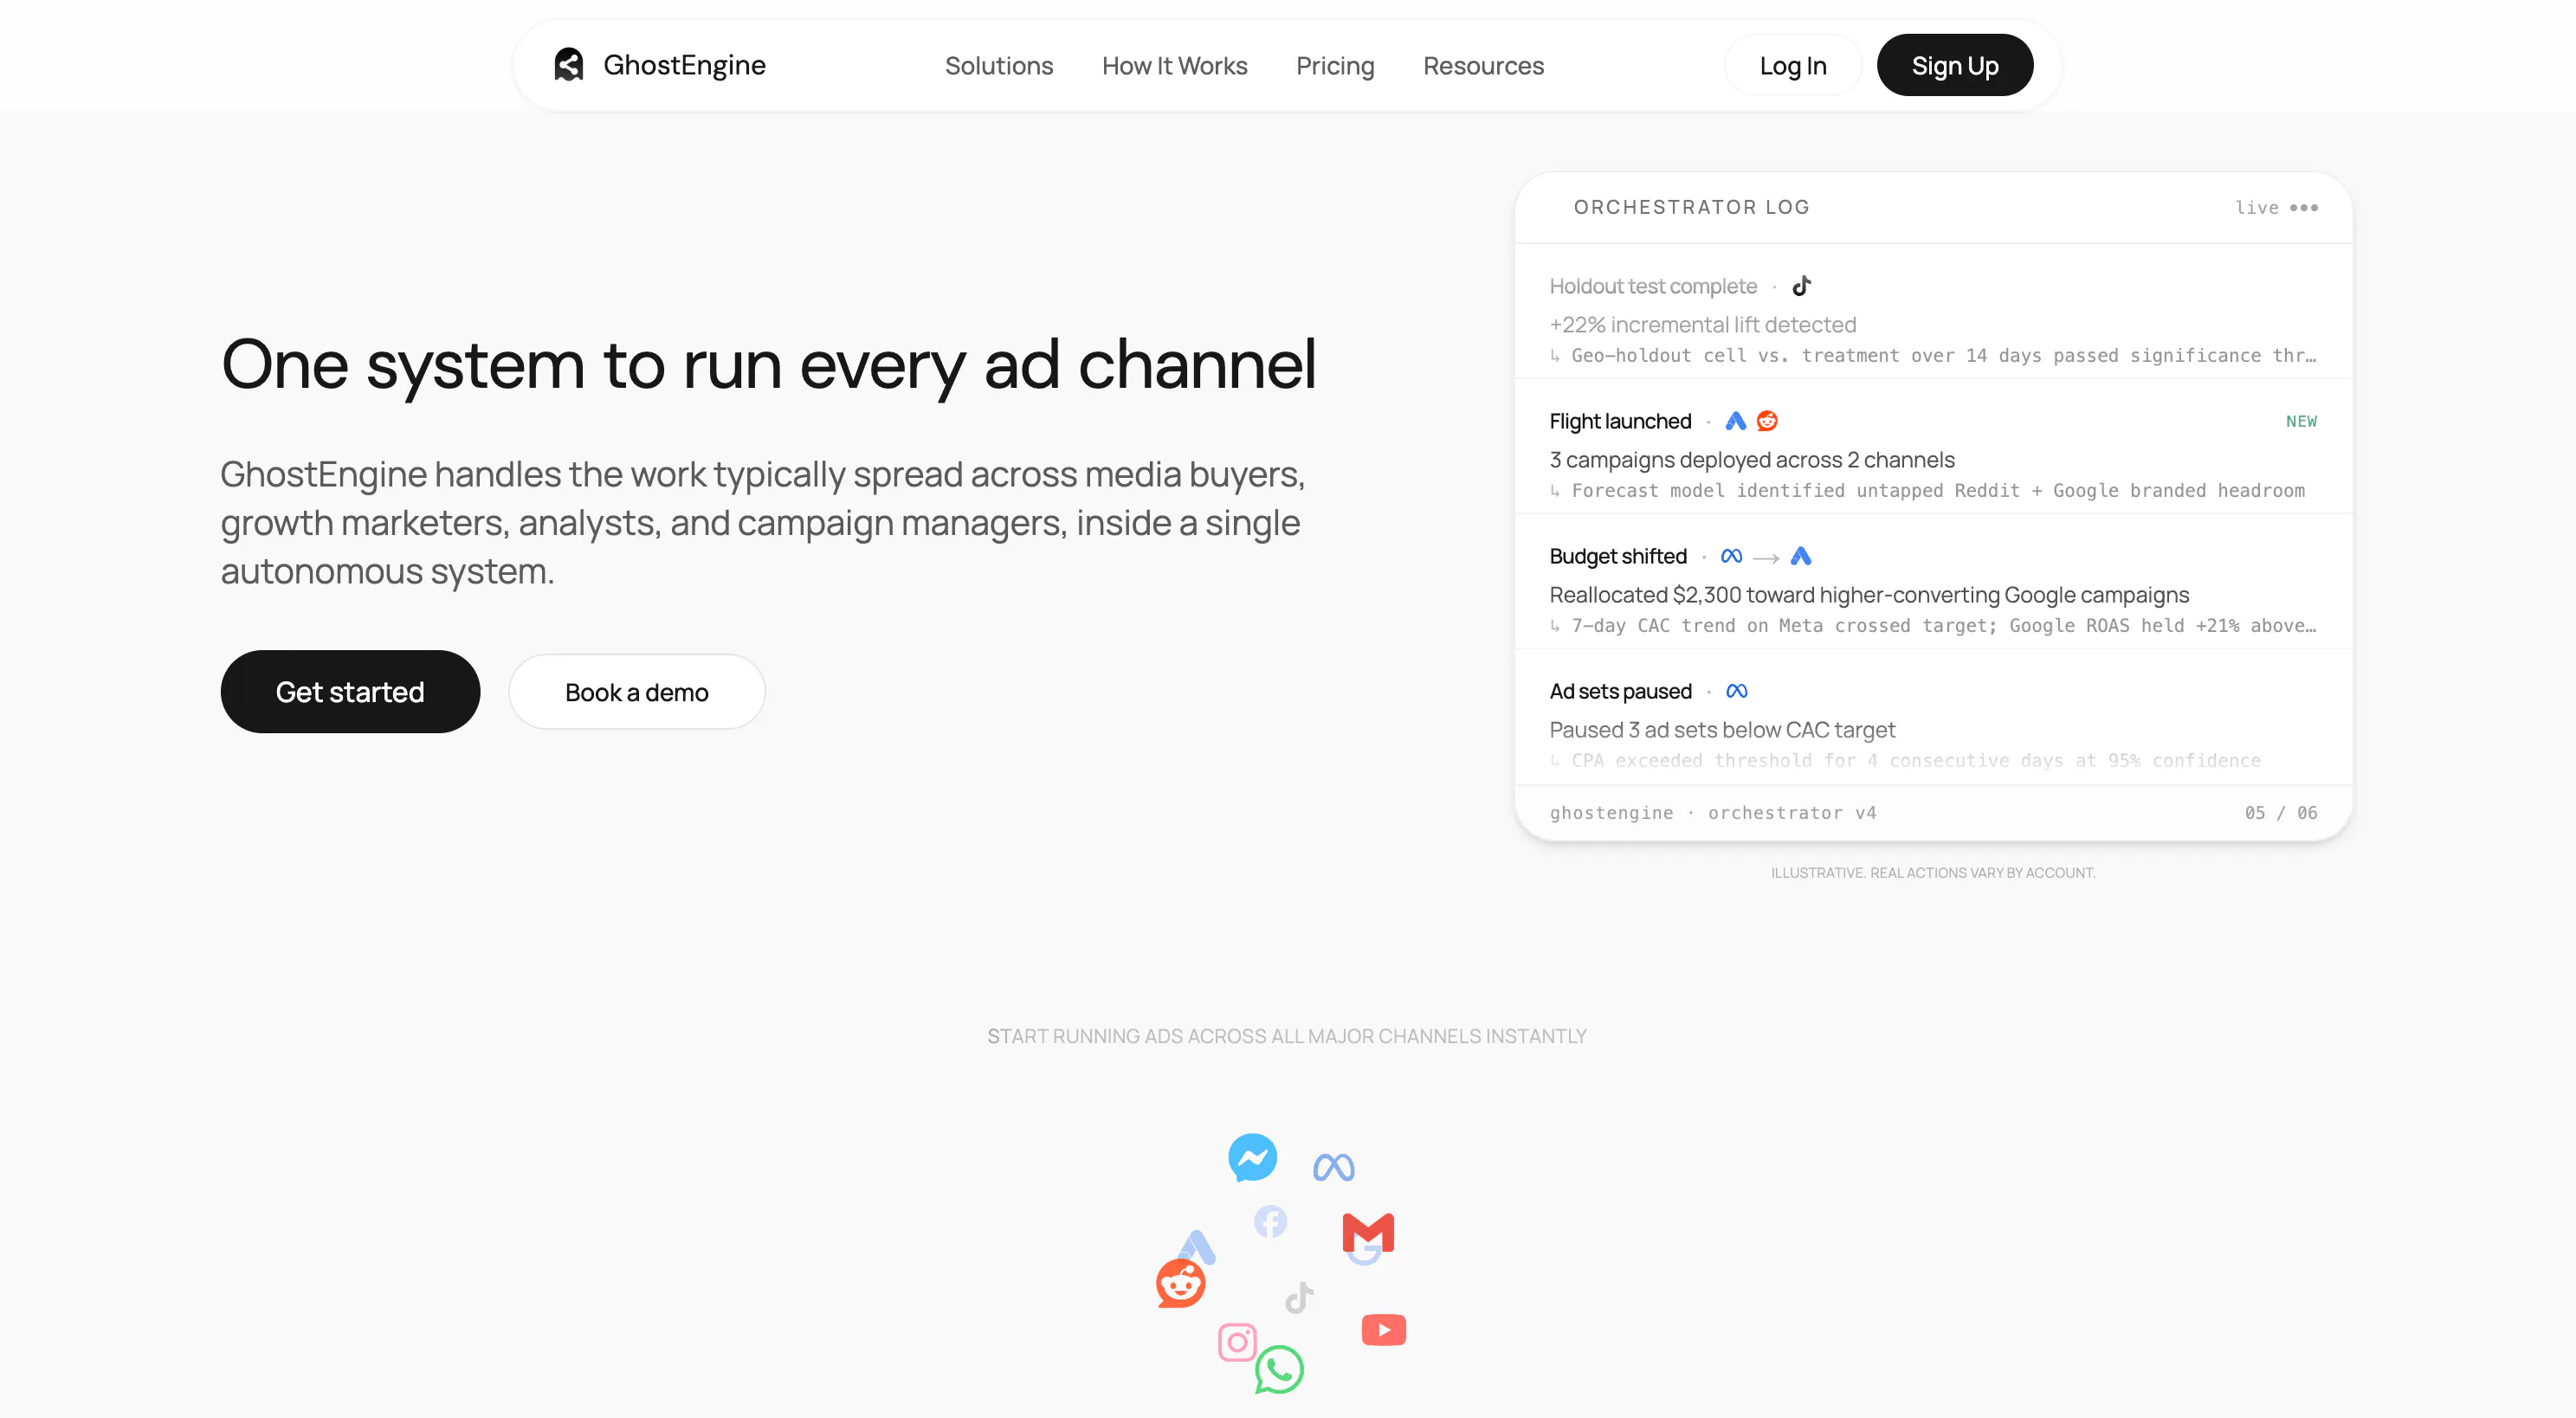Click the live status label
Viewport: 2576px width, 1418px height.
(2257, 208)
